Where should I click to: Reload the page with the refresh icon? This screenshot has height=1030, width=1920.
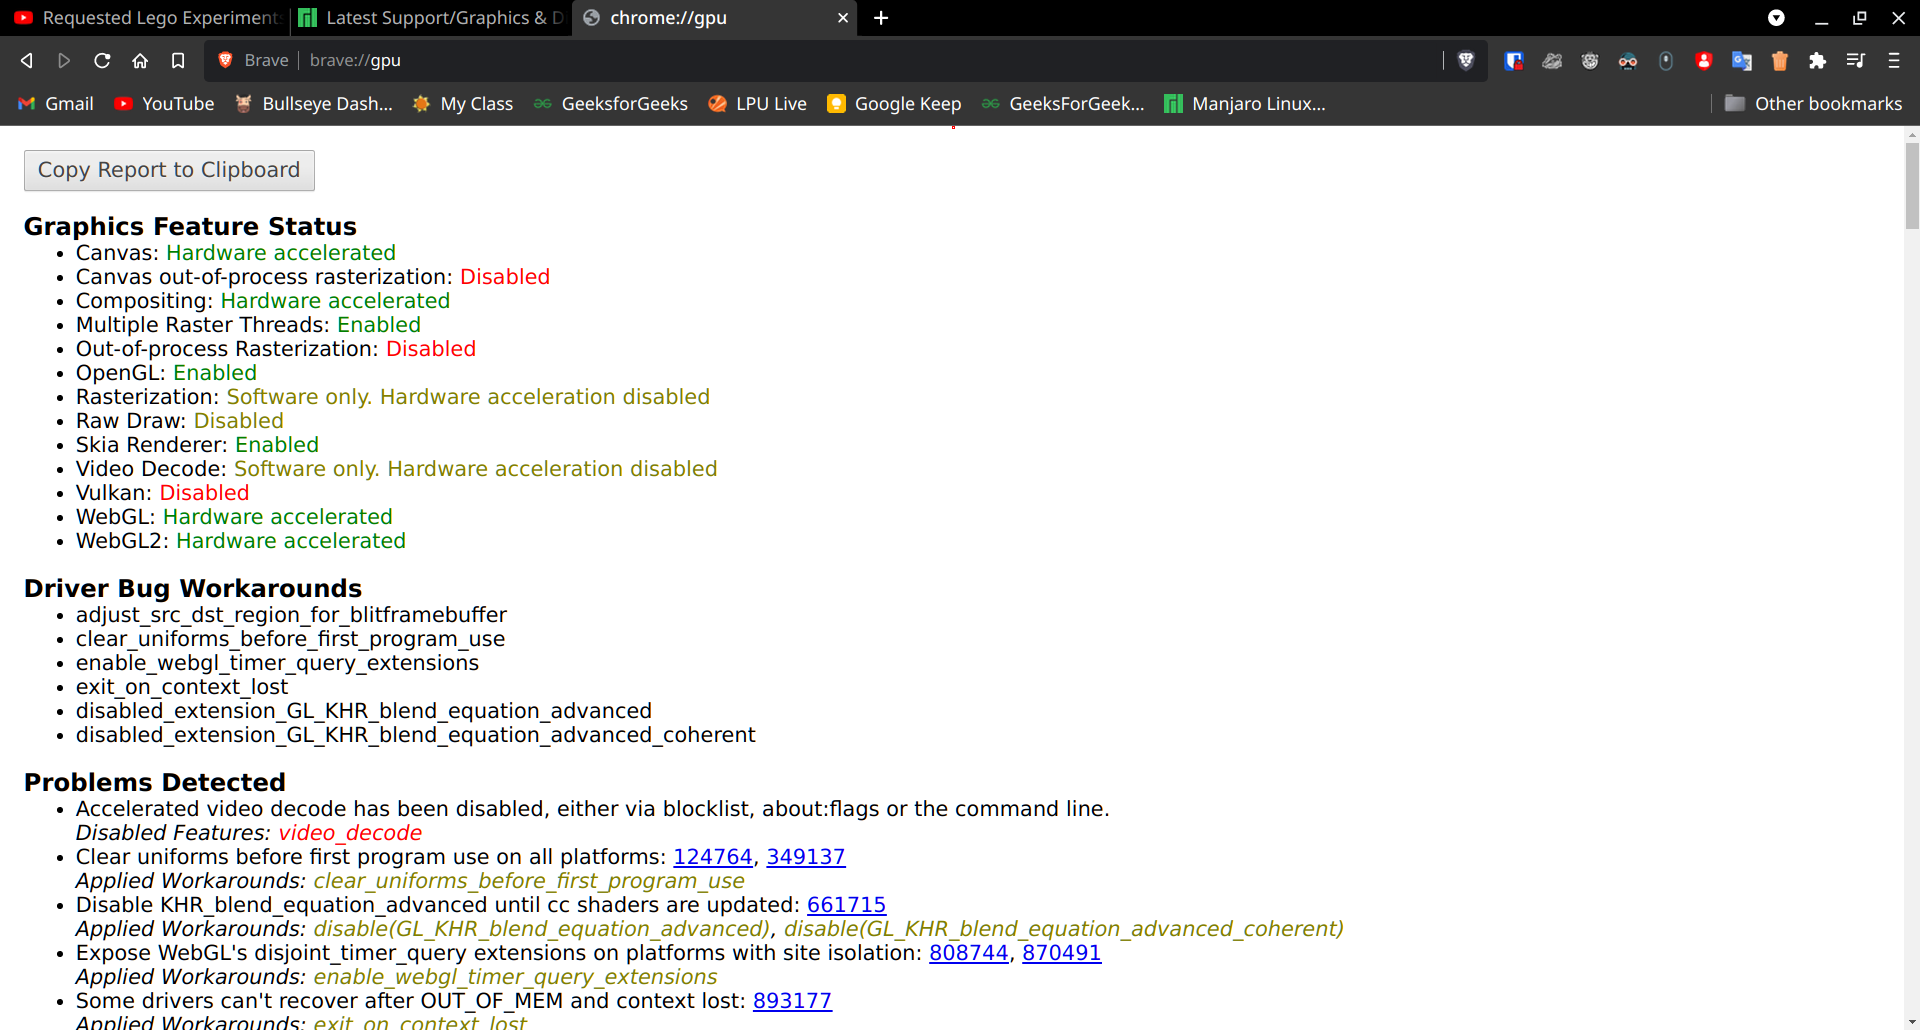tap(102, 61)
